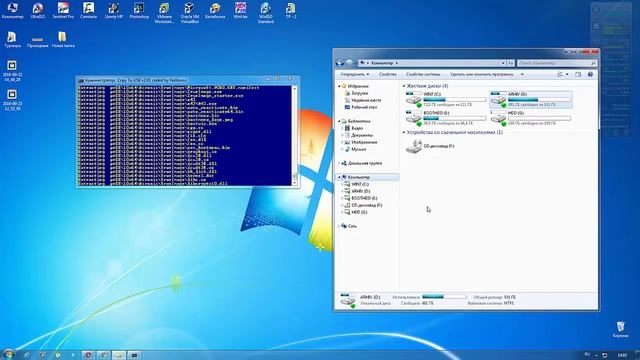Viewport: 640px width, 360px height.
Task: Open the UltraISO desktop shortcut
Action: pyautogui.click(x=38, y=10)
